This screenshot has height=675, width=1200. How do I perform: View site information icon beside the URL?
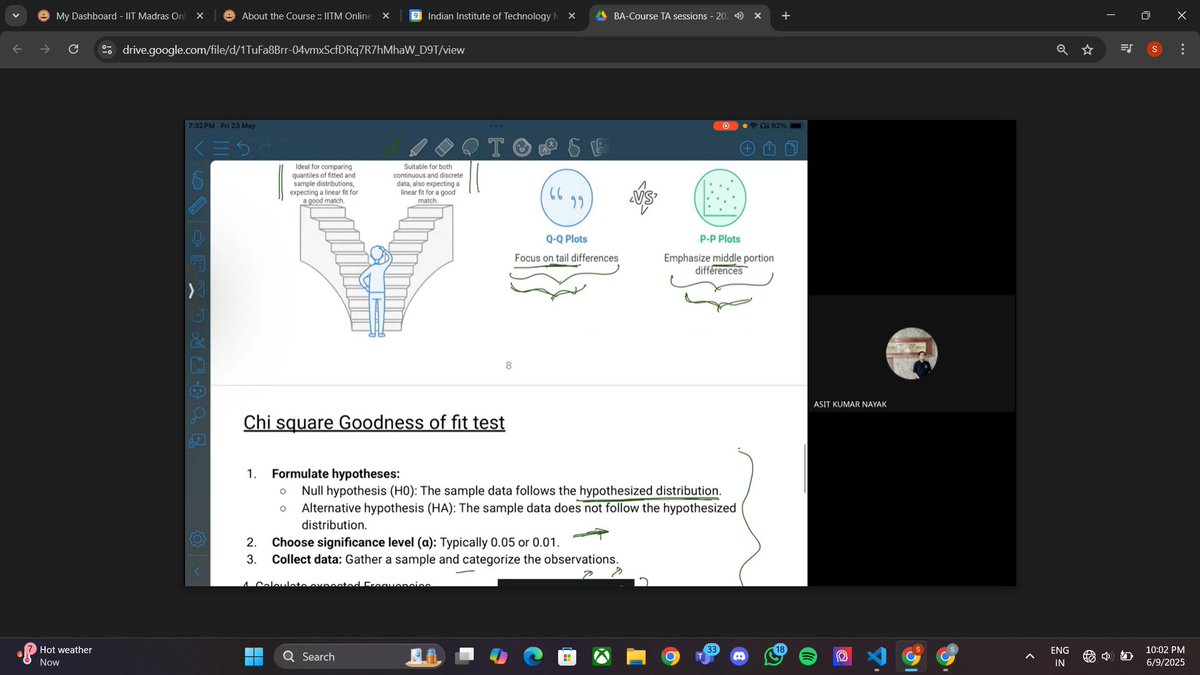[108, 49]
